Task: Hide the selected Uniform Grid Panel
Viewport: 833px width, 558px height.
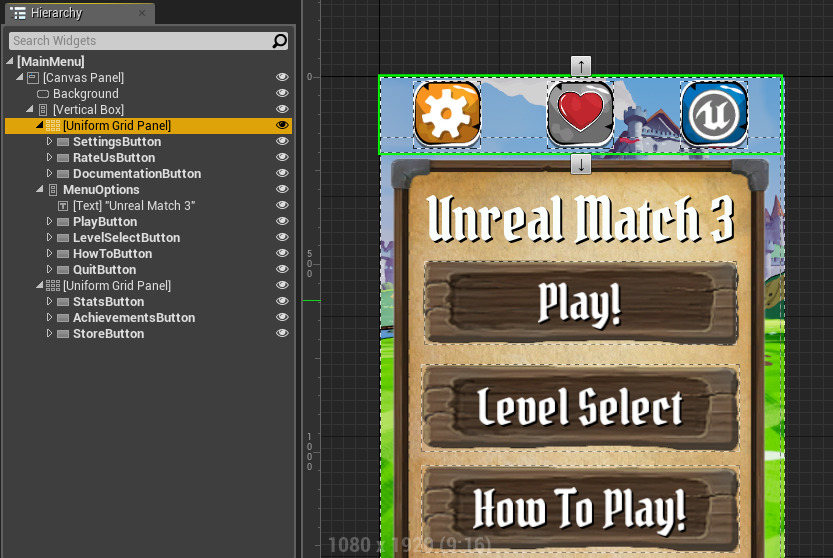Action: (x=282, y=125)
